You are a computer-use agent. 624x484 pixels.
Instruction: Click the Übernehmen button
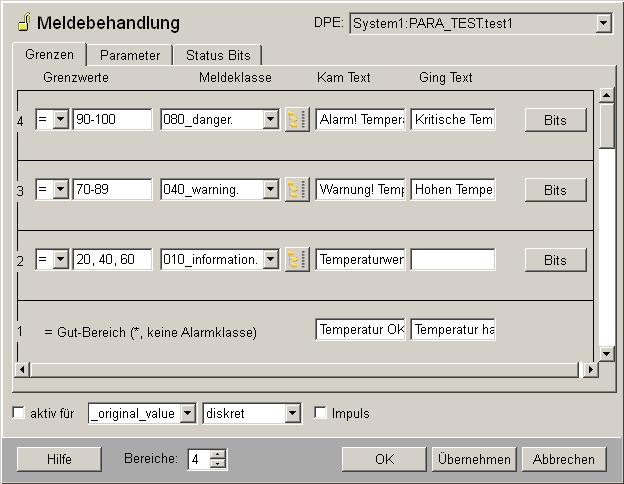pos(474,459)
